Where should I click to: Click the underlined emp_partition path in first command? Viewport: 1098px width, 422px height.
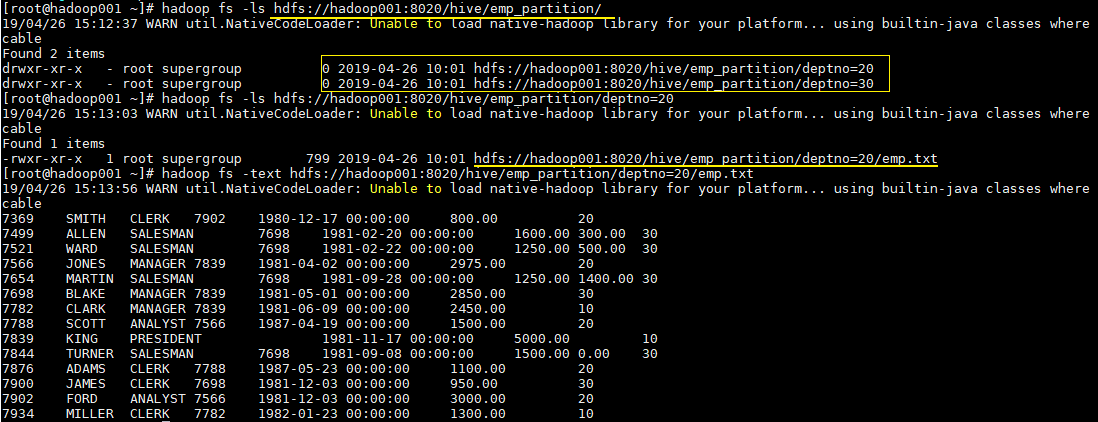[437, 8]
